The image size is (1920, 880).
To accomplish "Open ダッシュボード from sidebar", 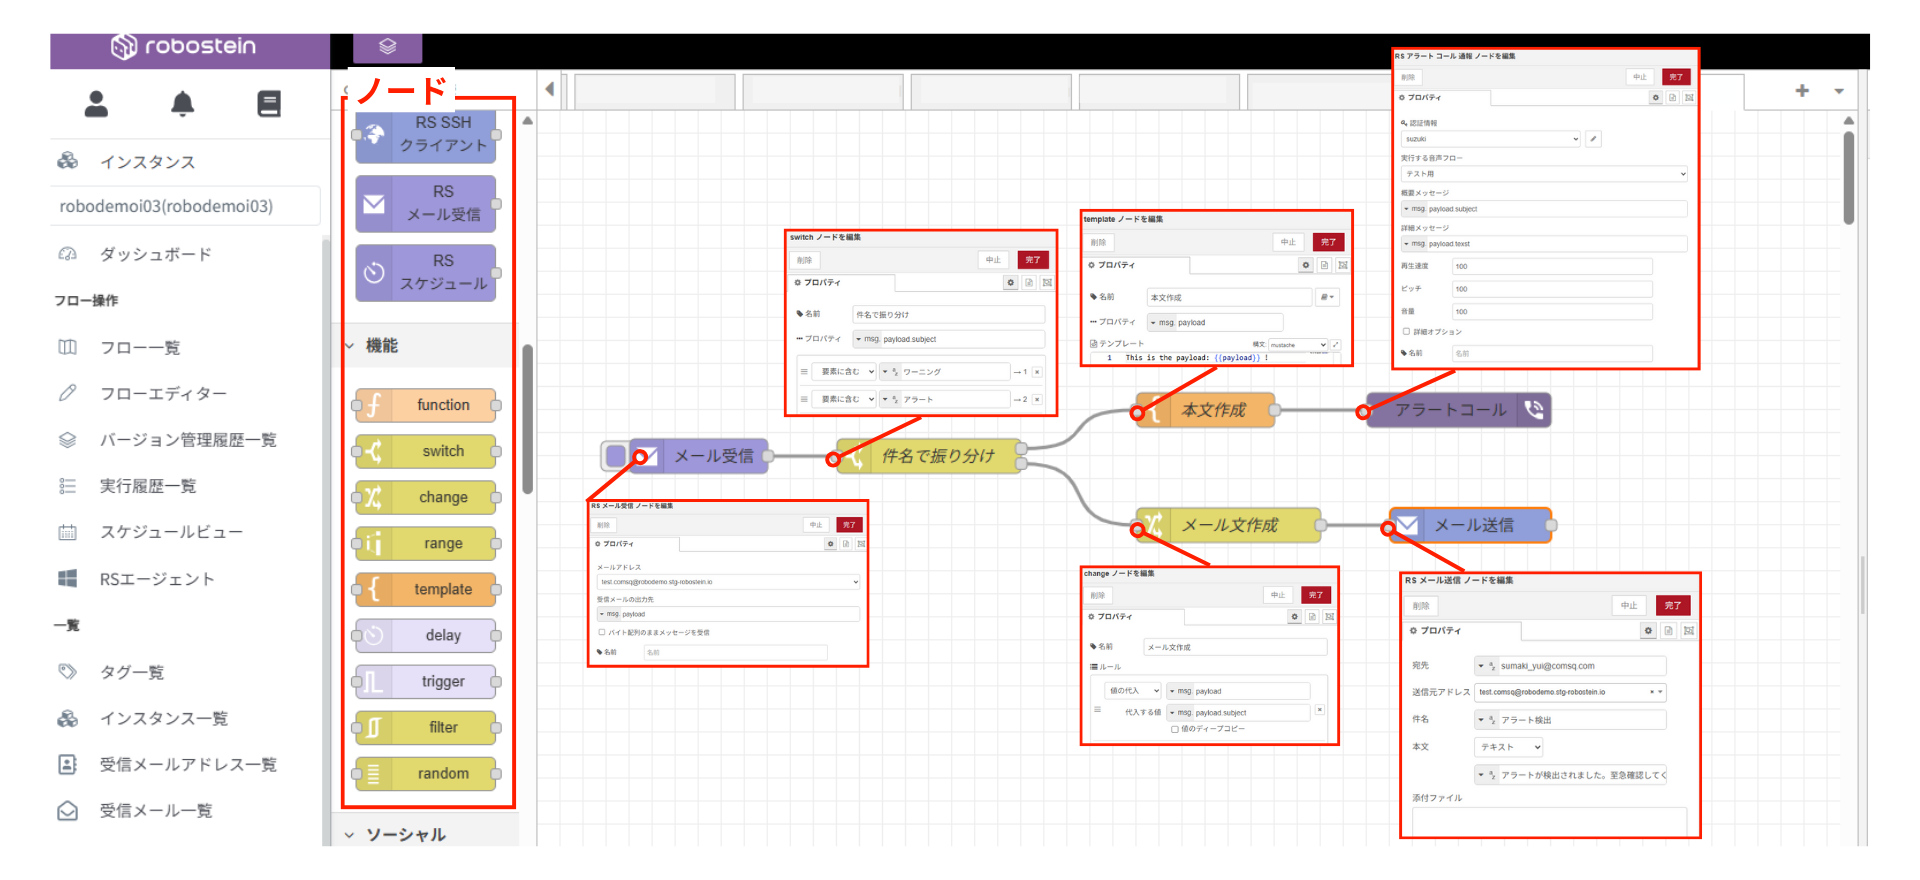I will click(x=155, y=255).
